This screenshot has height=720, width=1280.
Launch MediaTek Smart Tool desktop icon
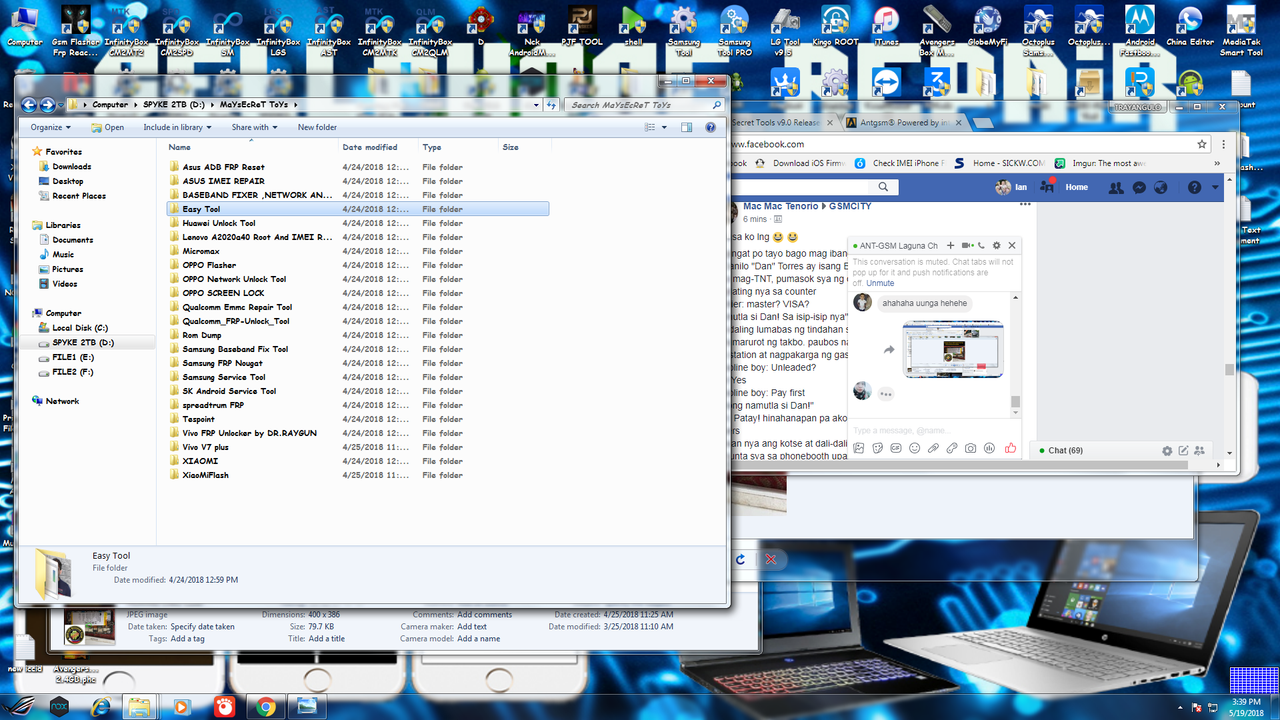pyautogui.click(x=1241, y=29)
